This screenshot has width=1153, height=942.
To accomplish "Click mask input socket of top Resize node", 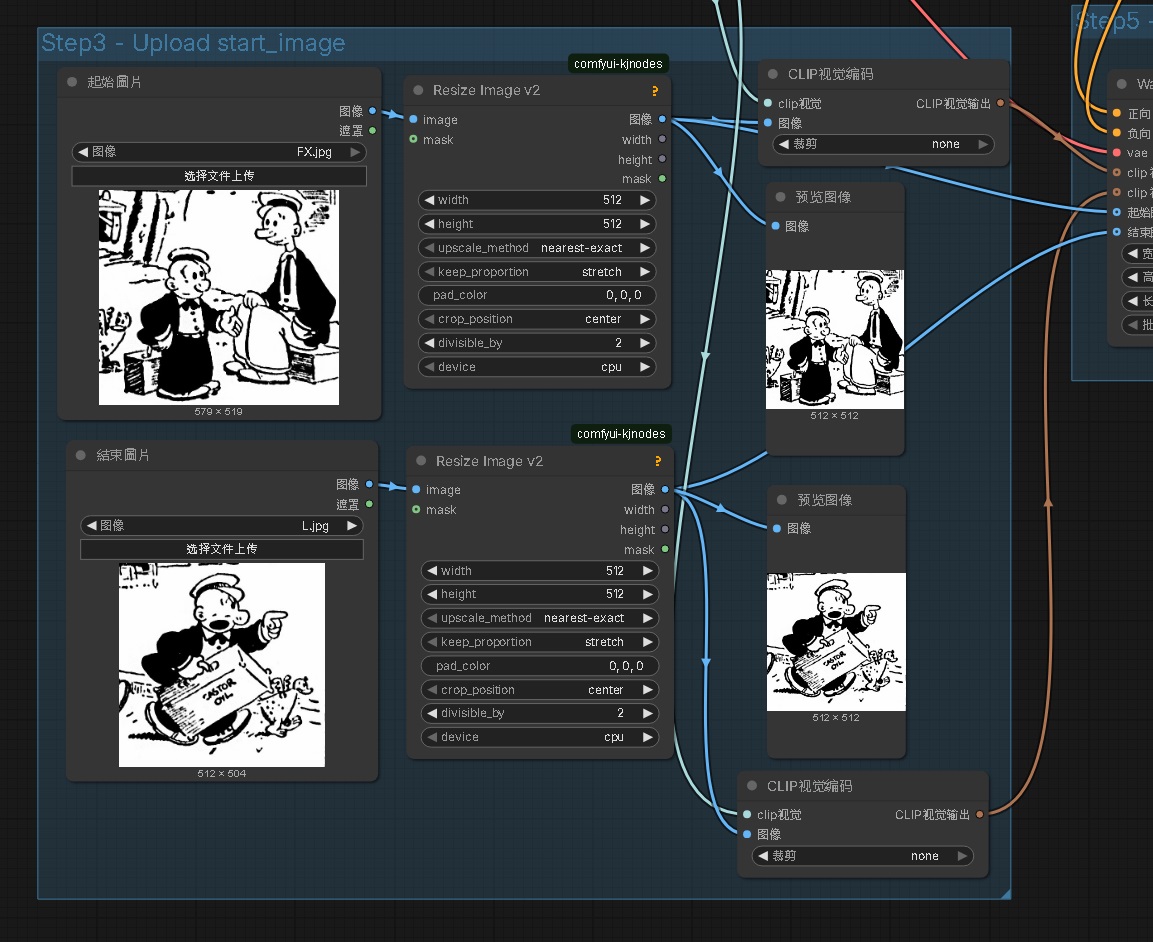I will (413, 139).
